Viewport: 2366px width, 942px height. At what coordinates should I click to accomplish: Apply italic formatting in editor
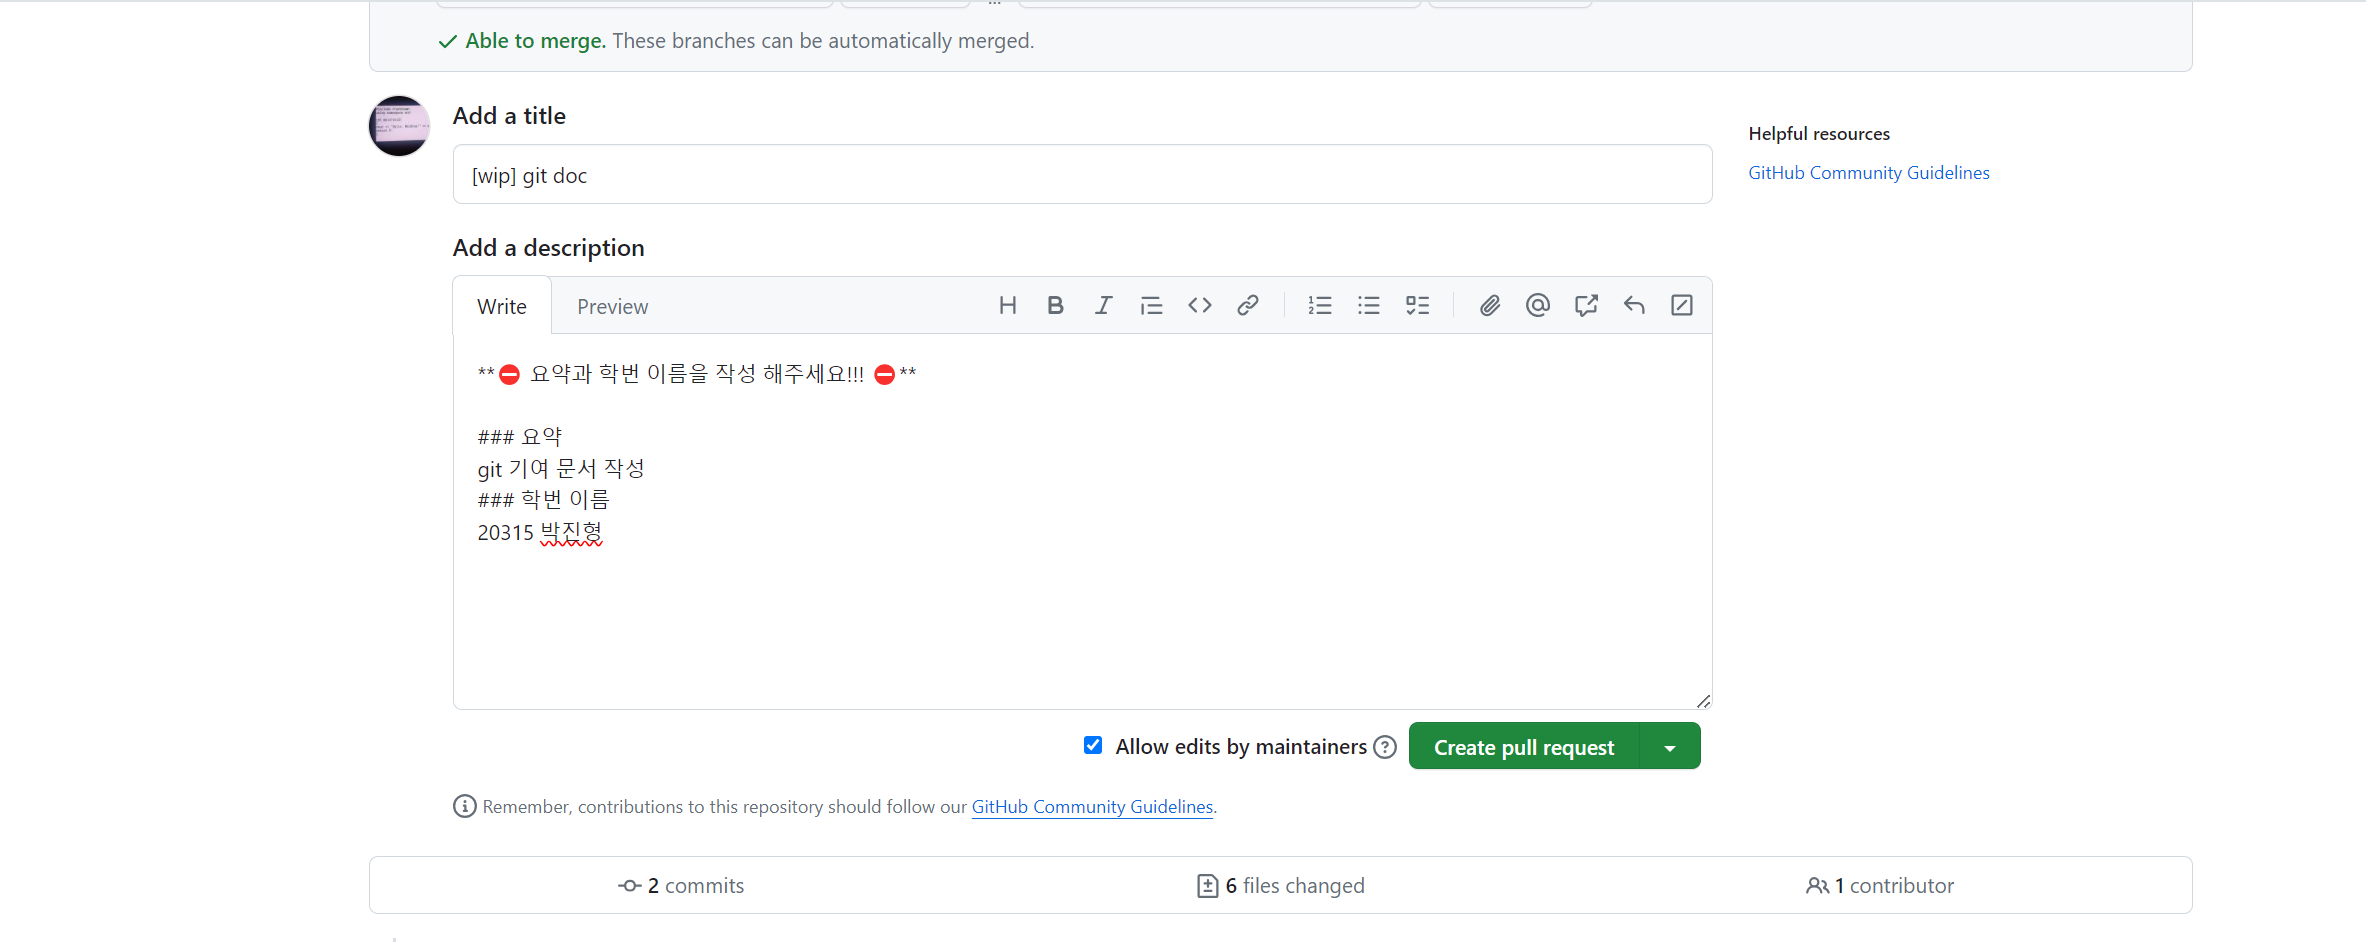click(x=1103, y=306)
